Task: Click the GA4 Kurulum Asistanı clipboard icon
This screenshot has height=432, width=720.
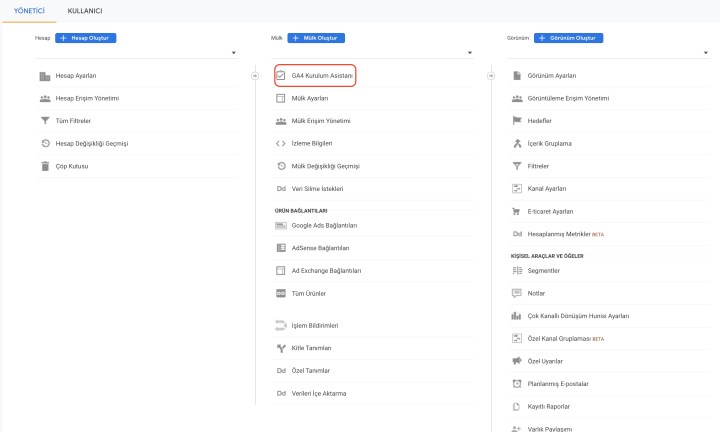Action: [281, 75]
